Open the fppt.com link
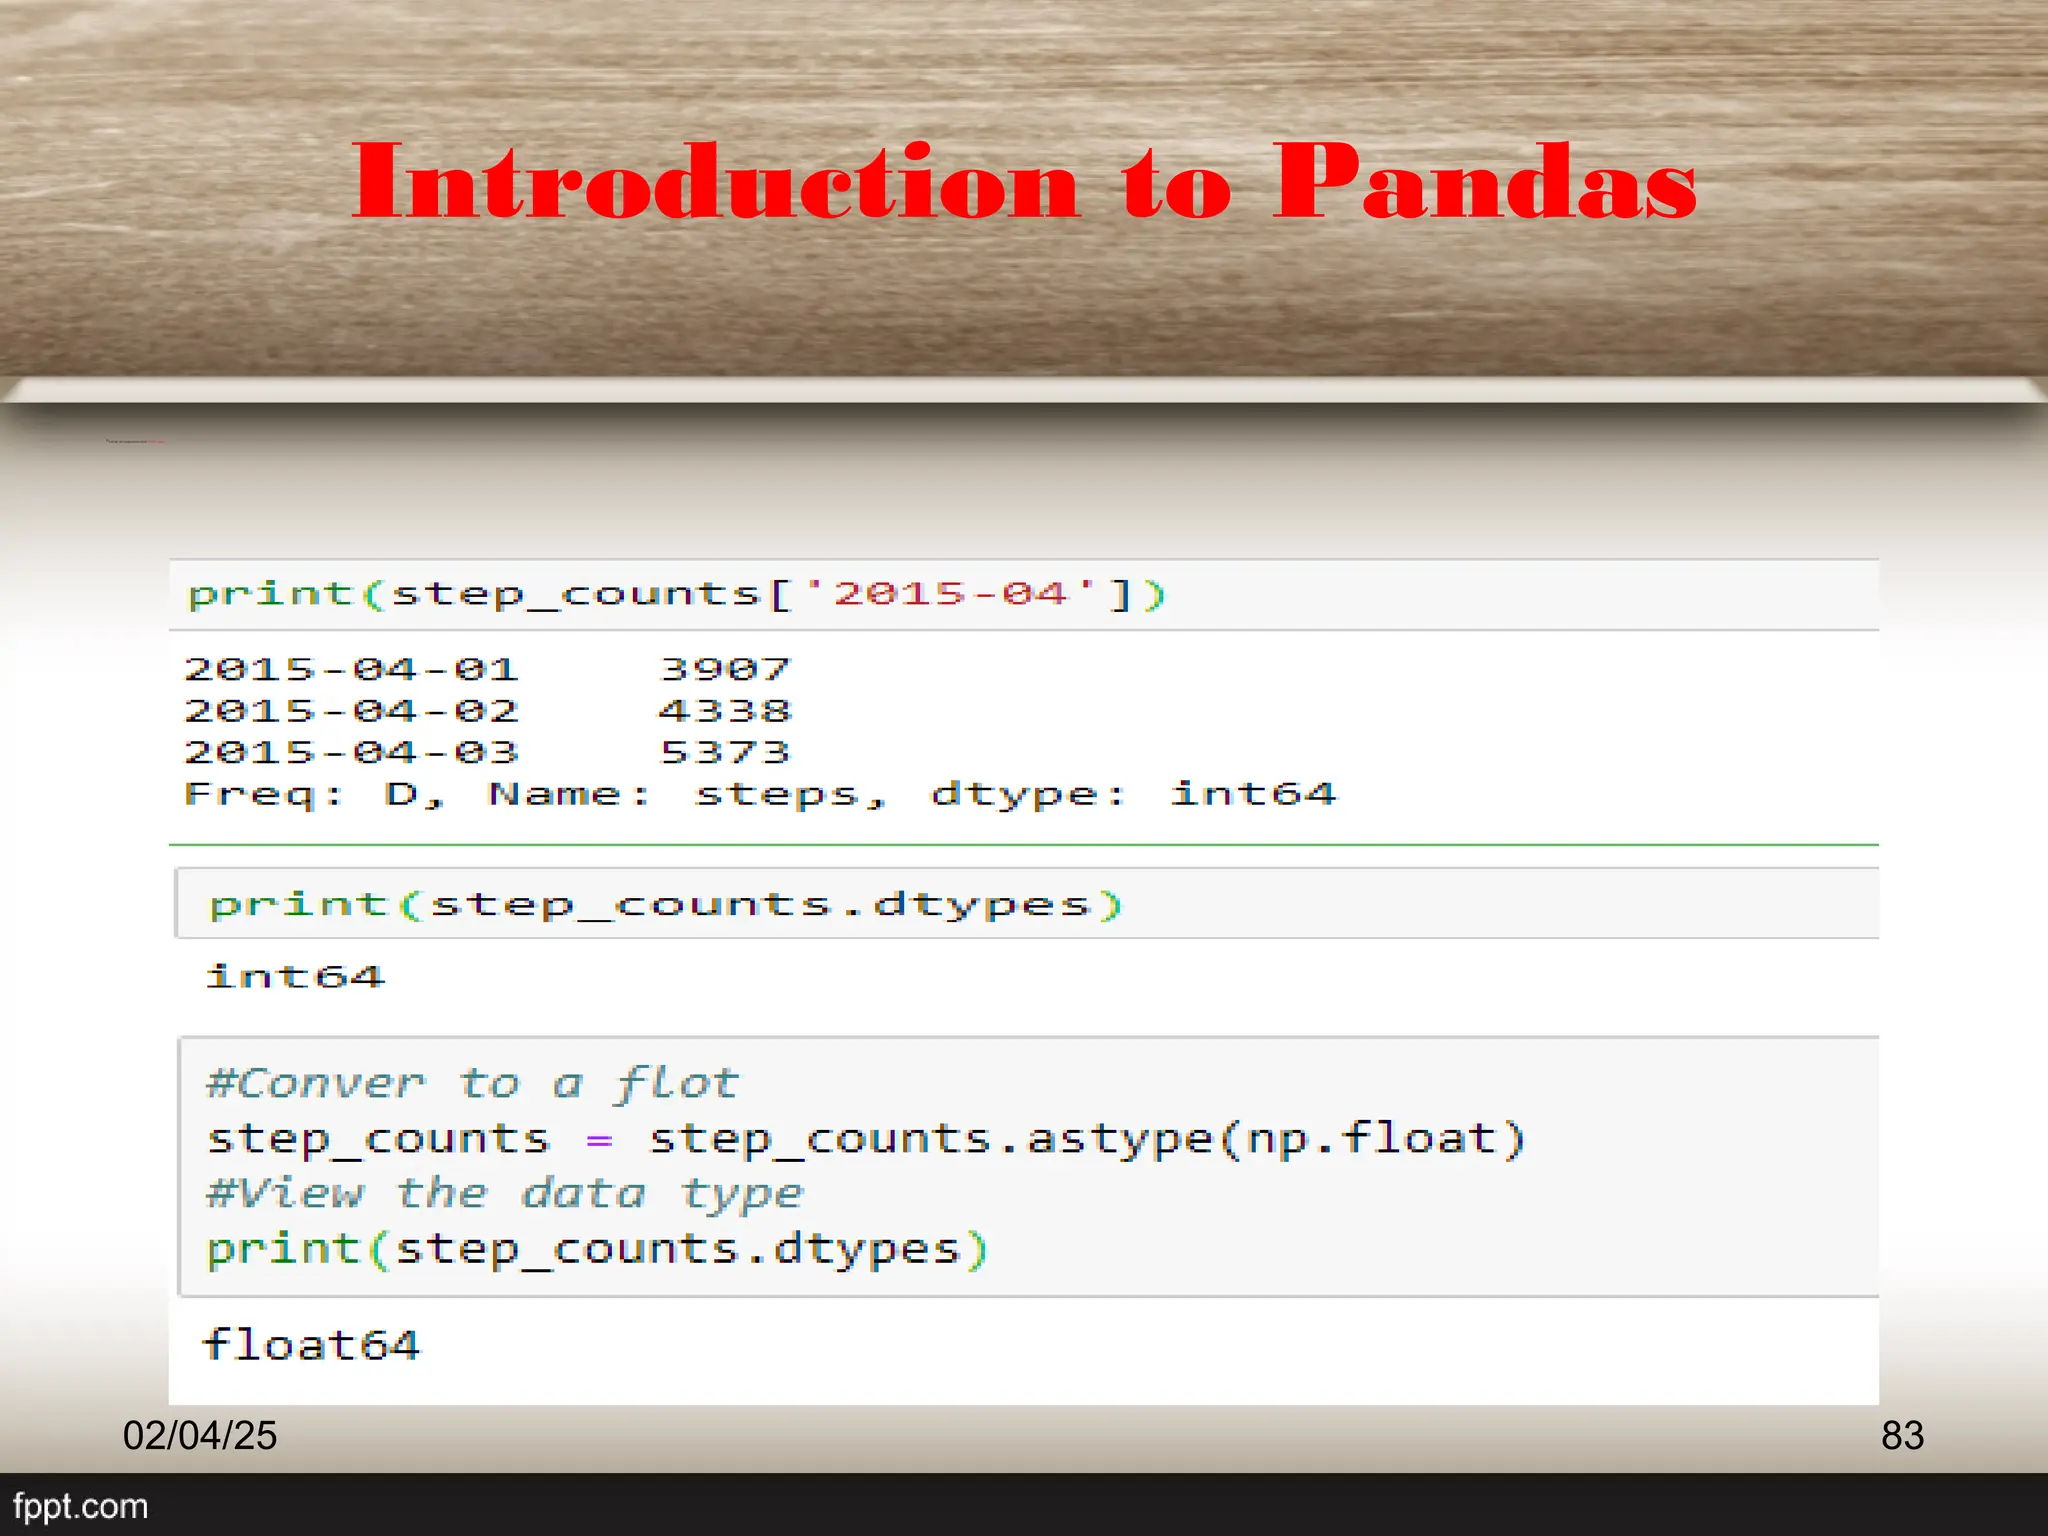 80,1506
